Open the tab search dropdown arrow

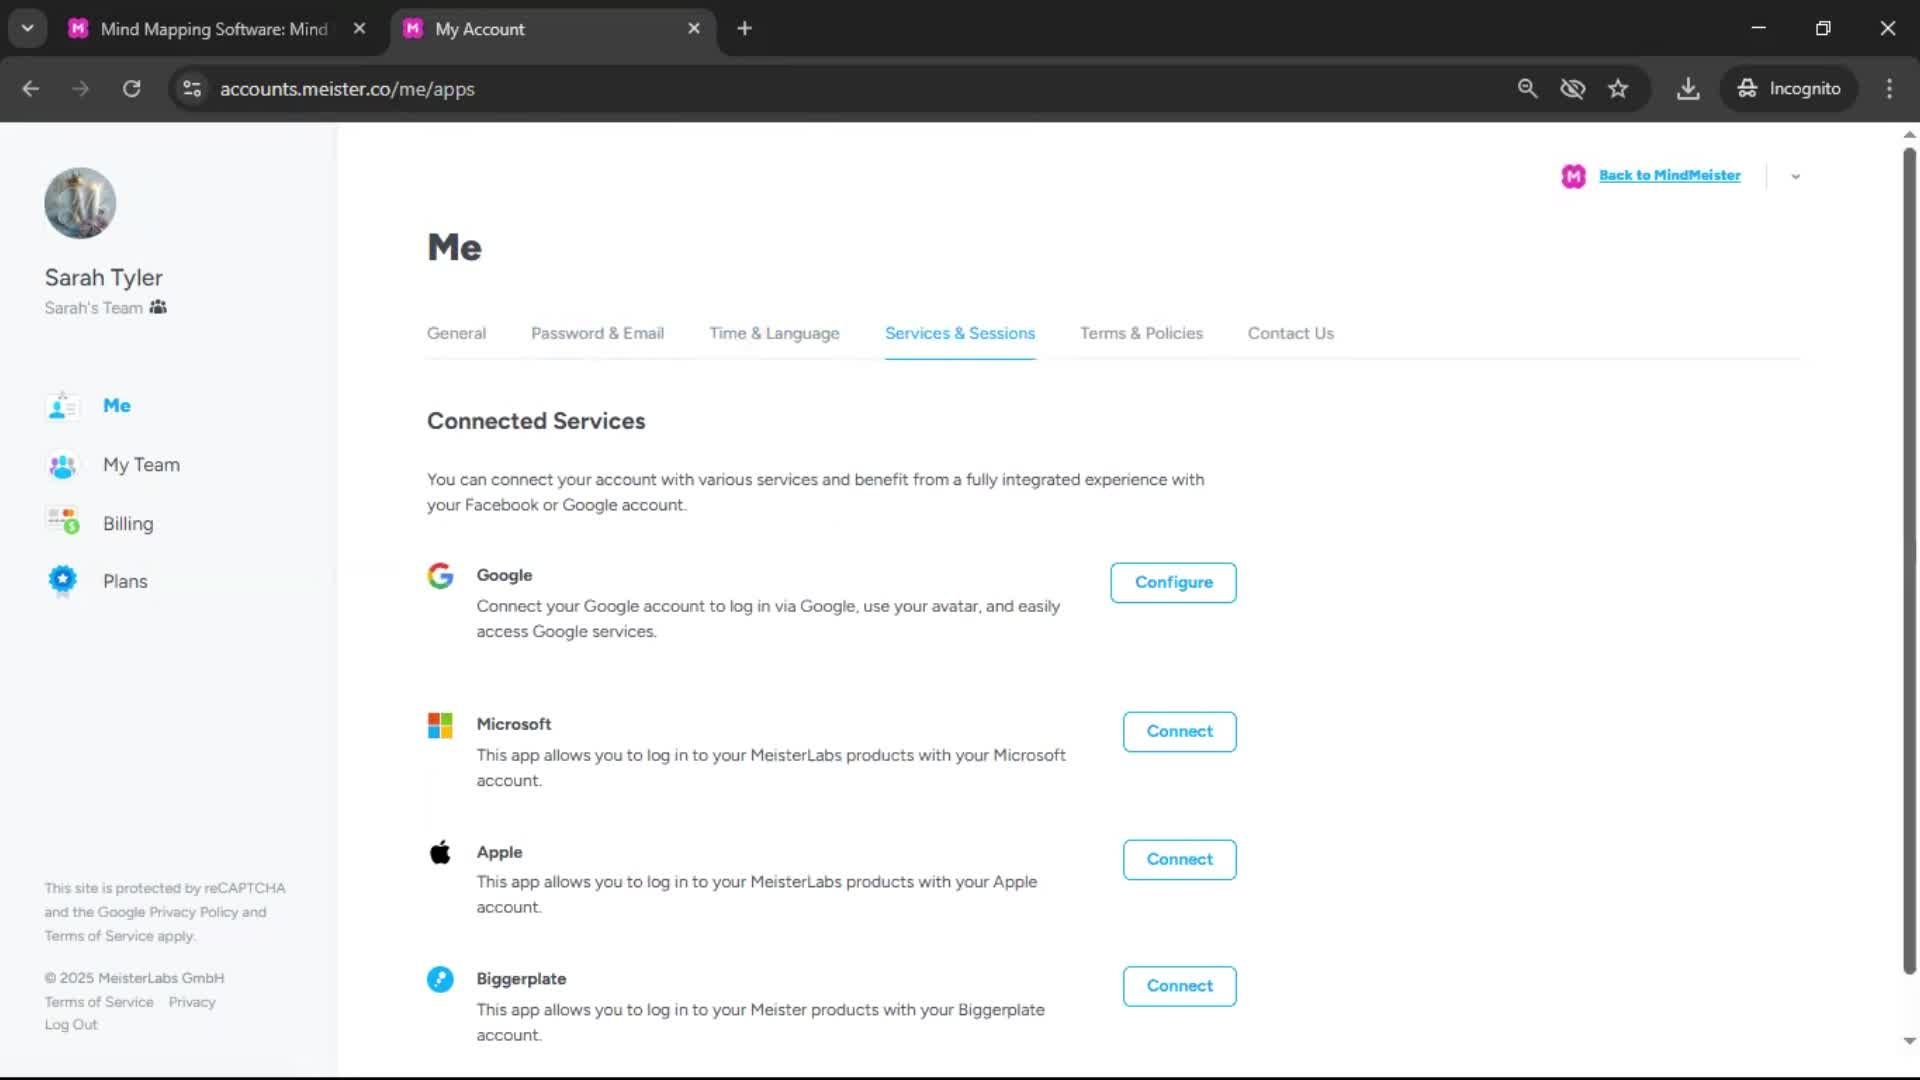(28, 29)
